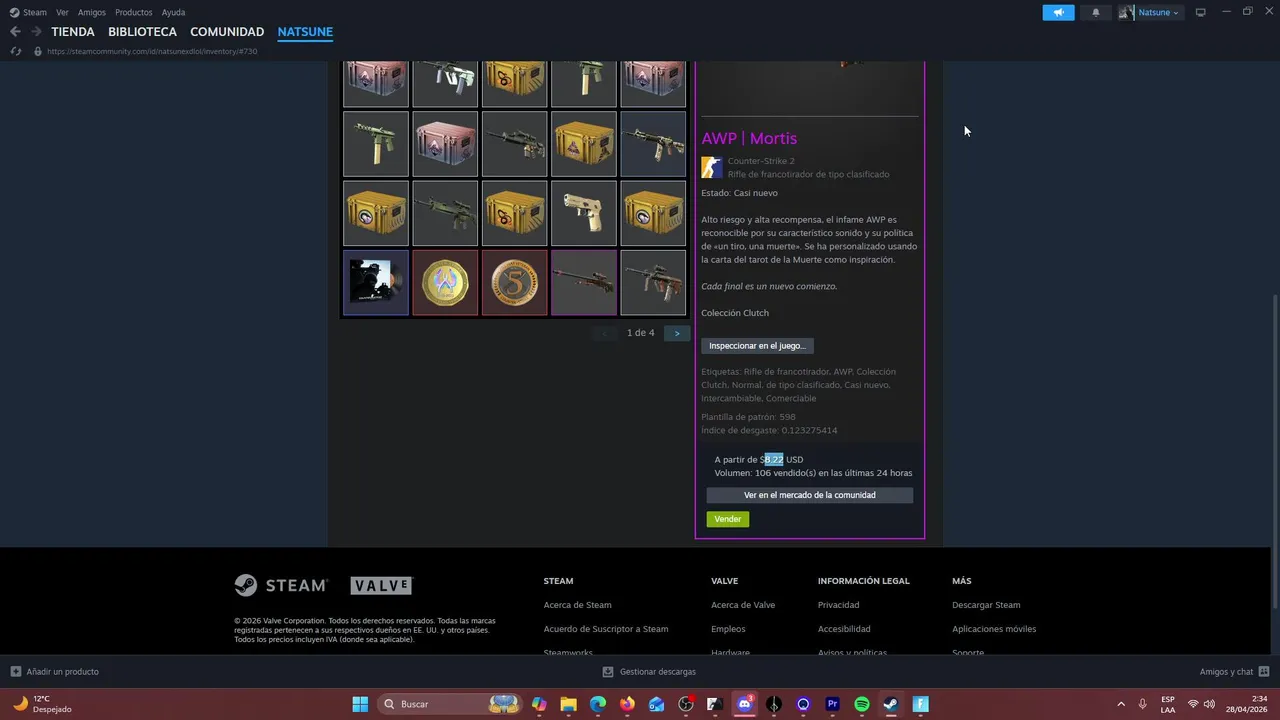Open the volume control in system tray
This screenshot has height=720, width=1280.
pos(1209,704)
